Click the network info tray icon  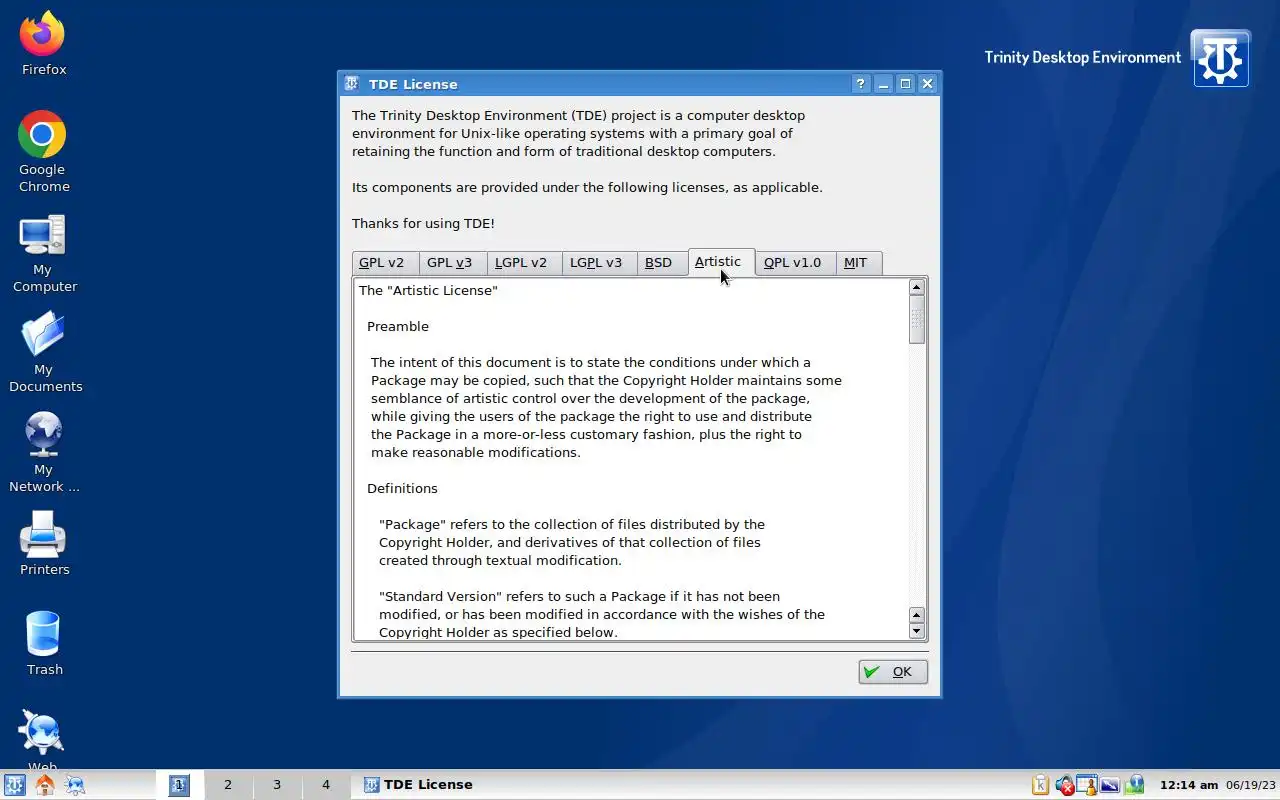pos(1134,785)
